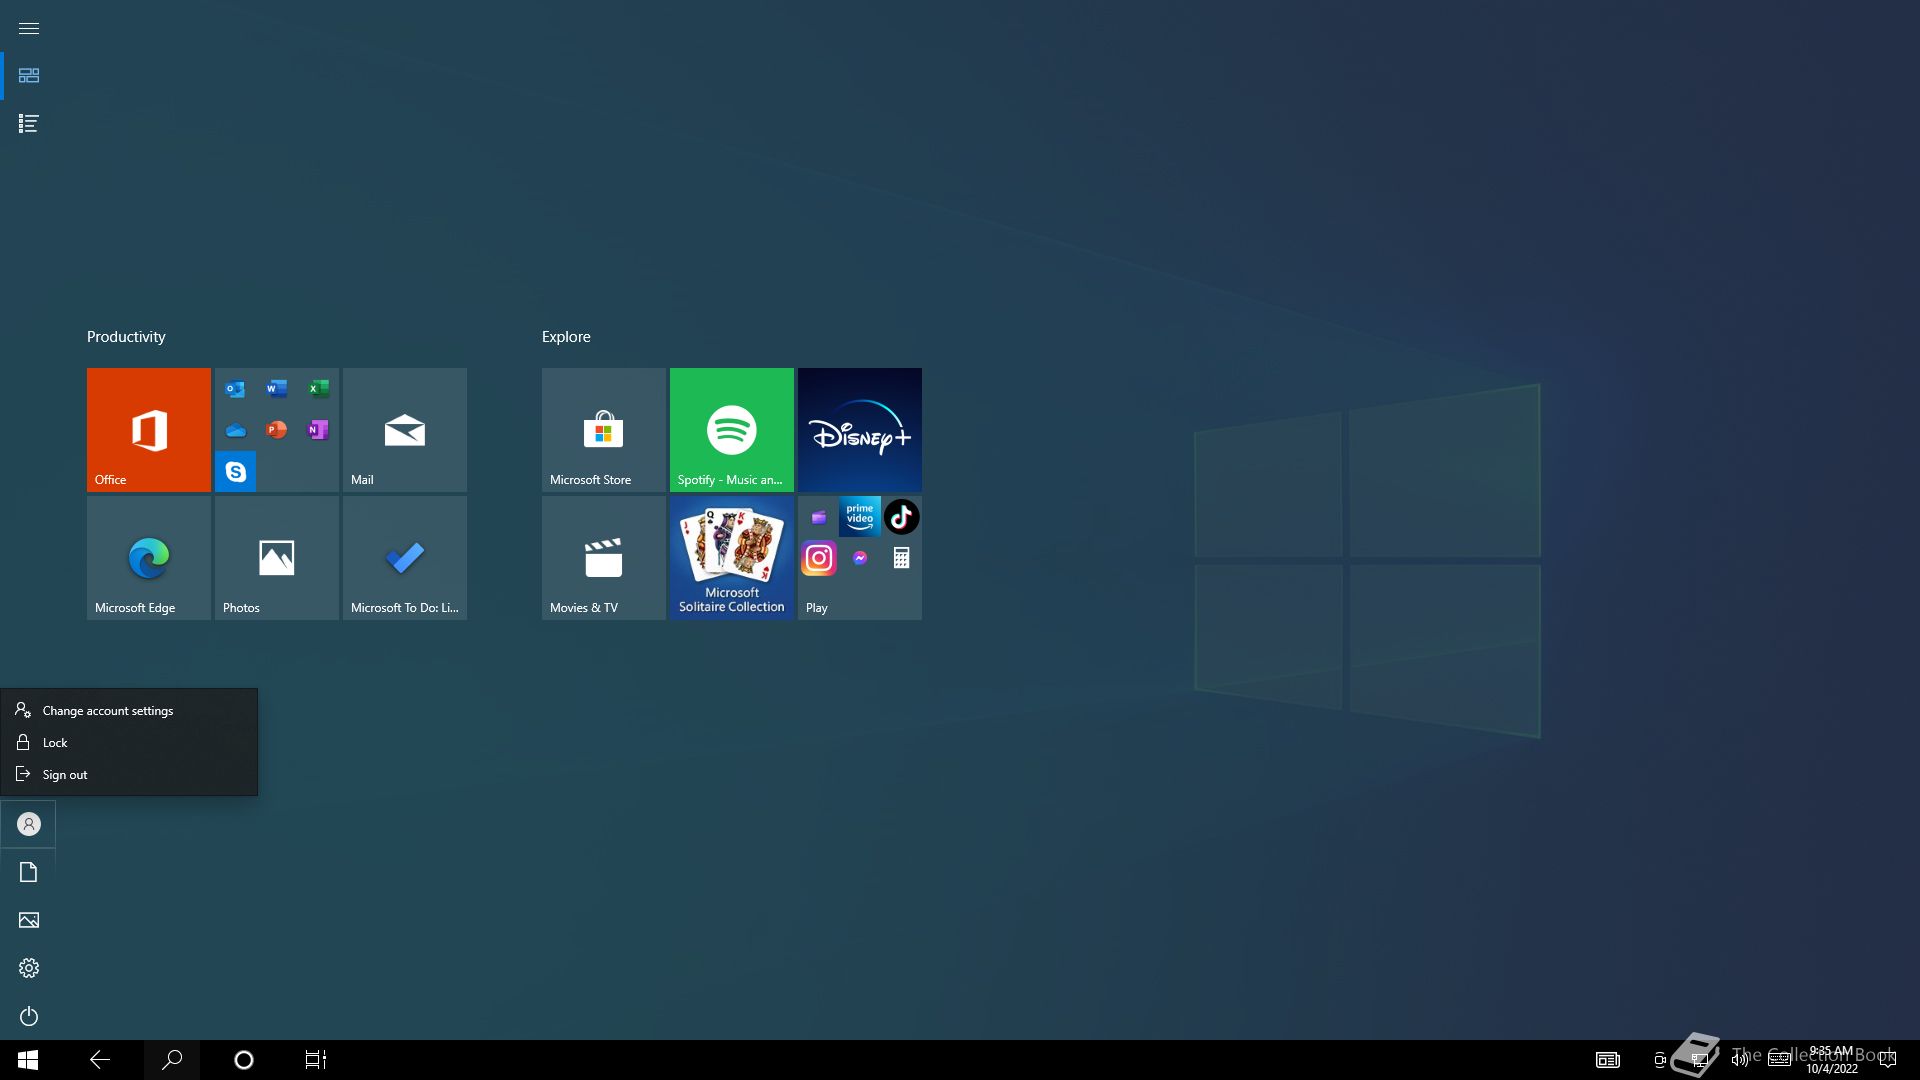Open Calculator in the Play folder
1920x1080 pixels.
click(x=901, y=558)
